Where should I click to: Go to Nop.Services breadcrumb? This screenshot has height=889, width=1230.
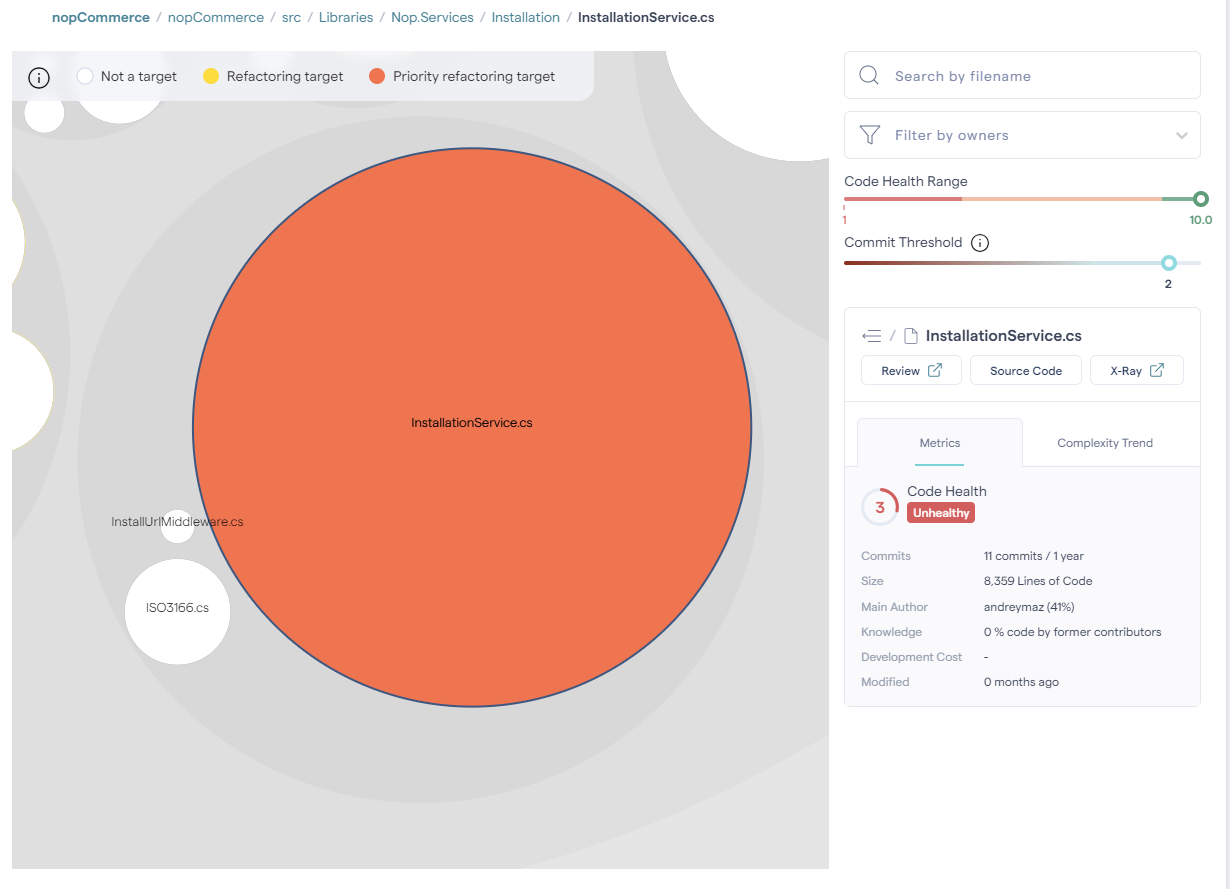(x=432, y=17)
